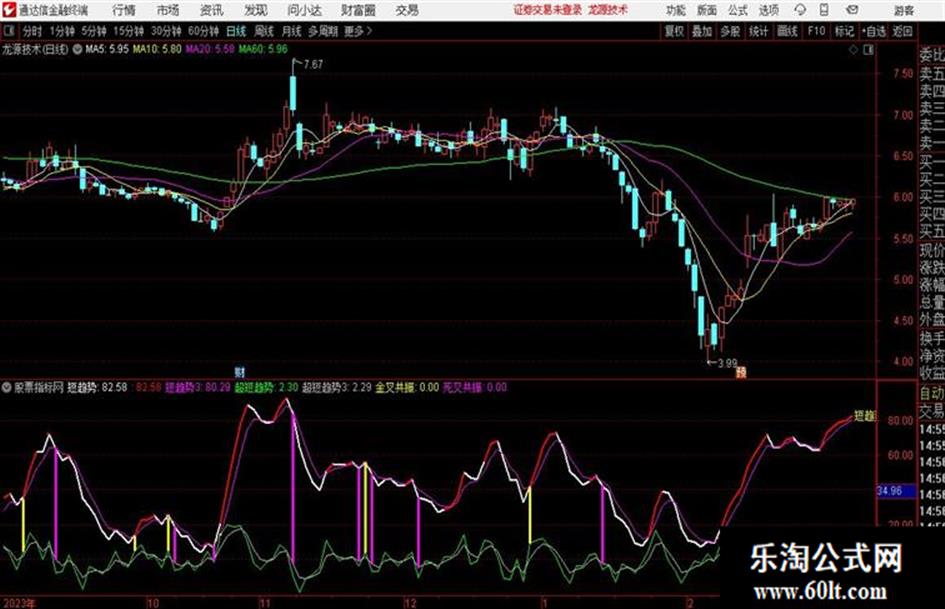Click the 统计 statistics toolbar button
The height and width of the screenshot is (609, 945).
tap(759, 31)
